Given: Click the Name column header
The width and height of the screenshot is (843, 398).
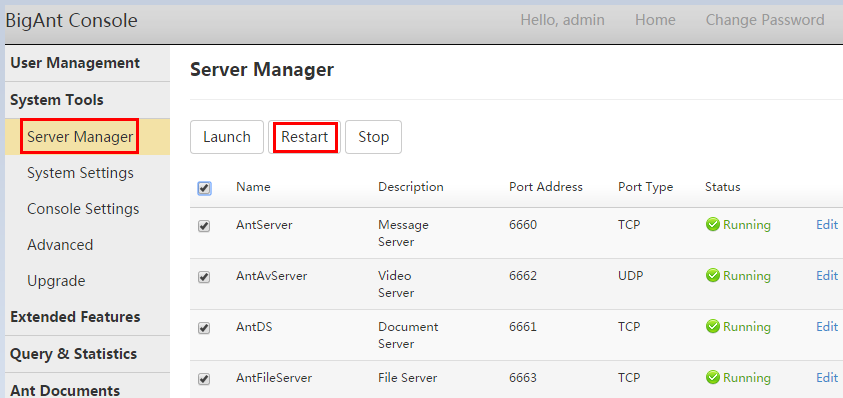Looking at the screenshot, I should point(253,187).
